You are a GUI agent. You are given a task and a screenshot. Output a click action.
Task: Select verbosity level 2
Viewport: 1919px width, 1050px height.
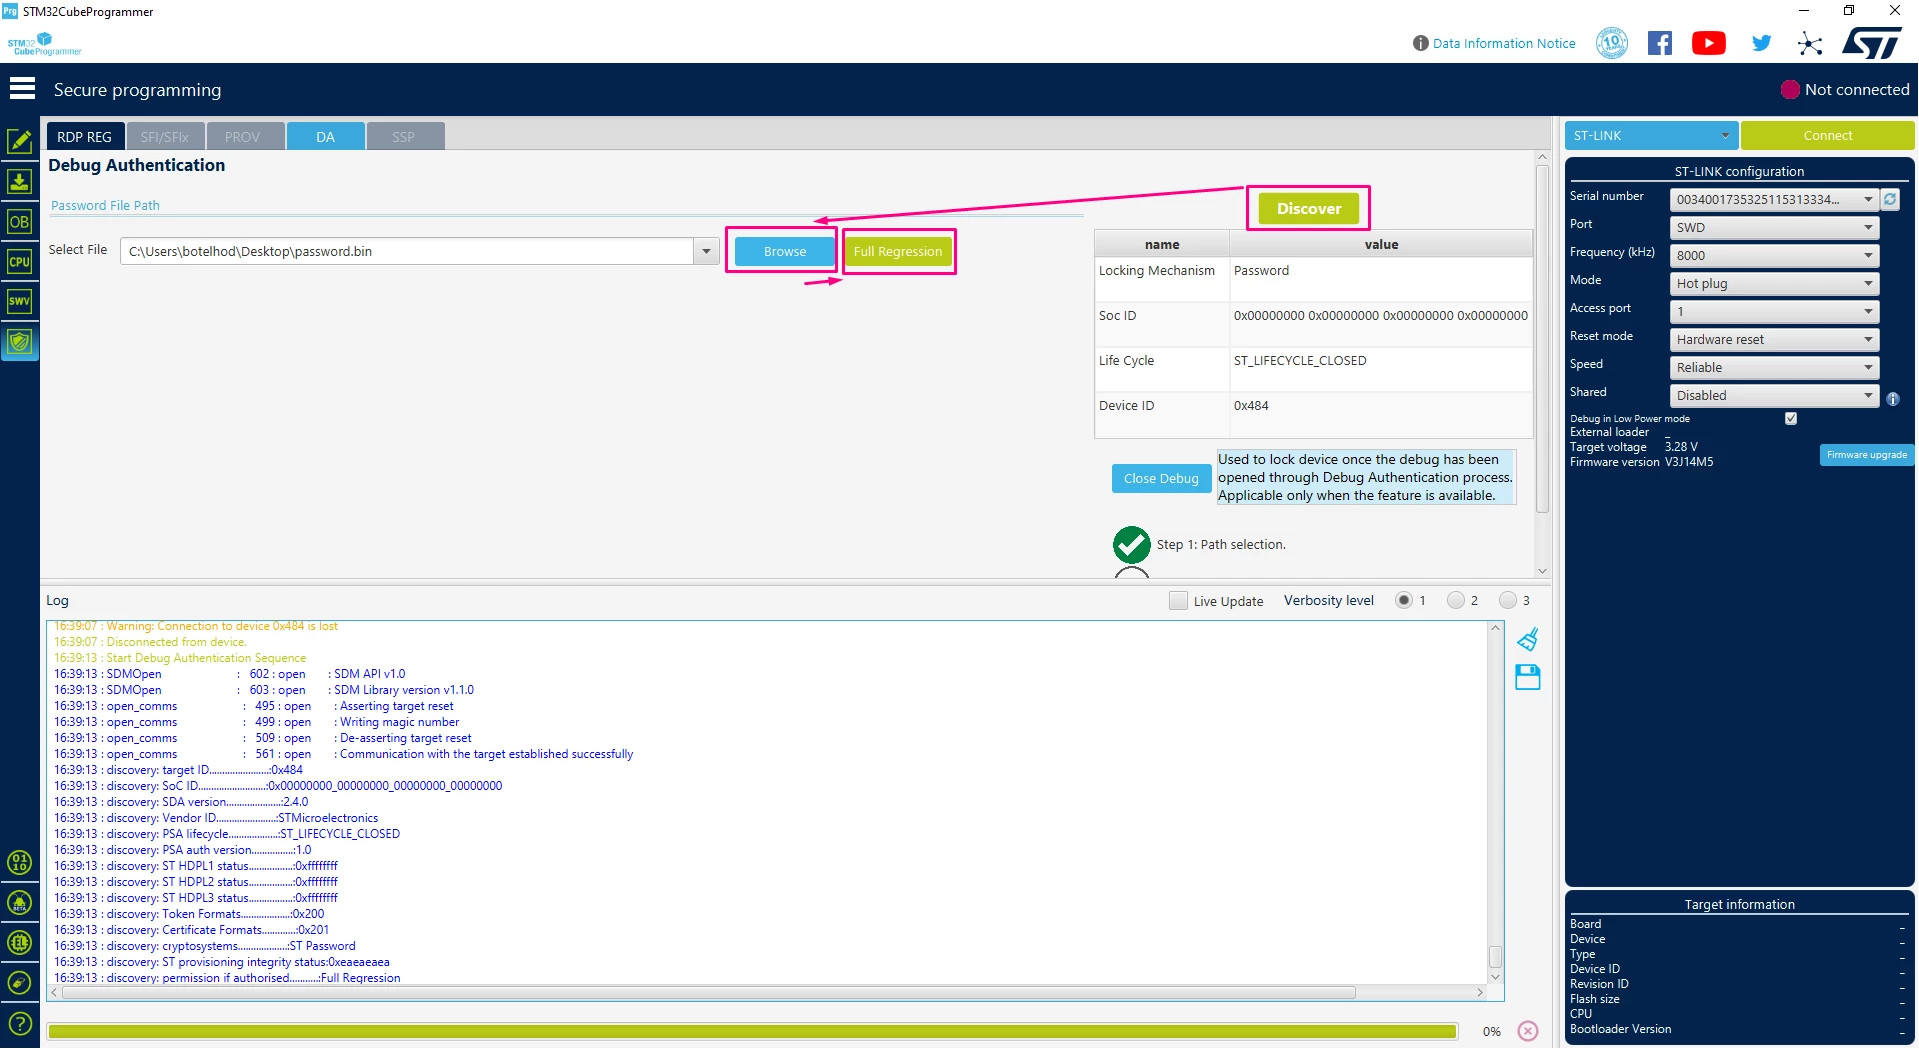[x=1456, y=601]
